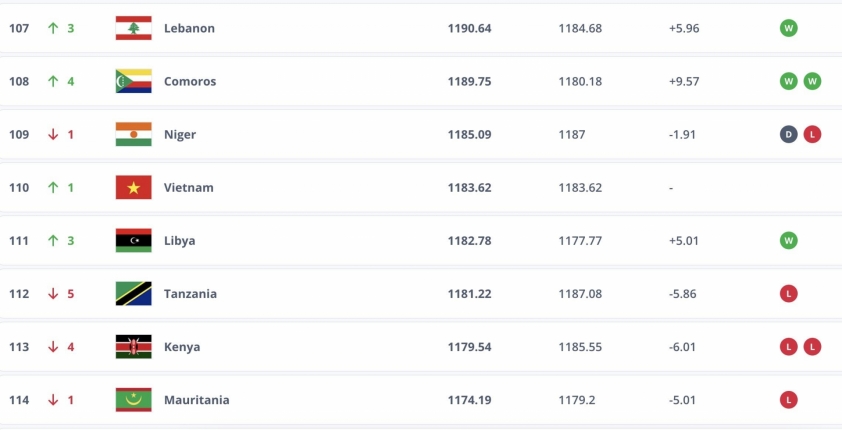This screenshot has width=842, height=430.
Task: Click the Kenya flag icon
Action: pyautogui.click(x=133, y=347)
